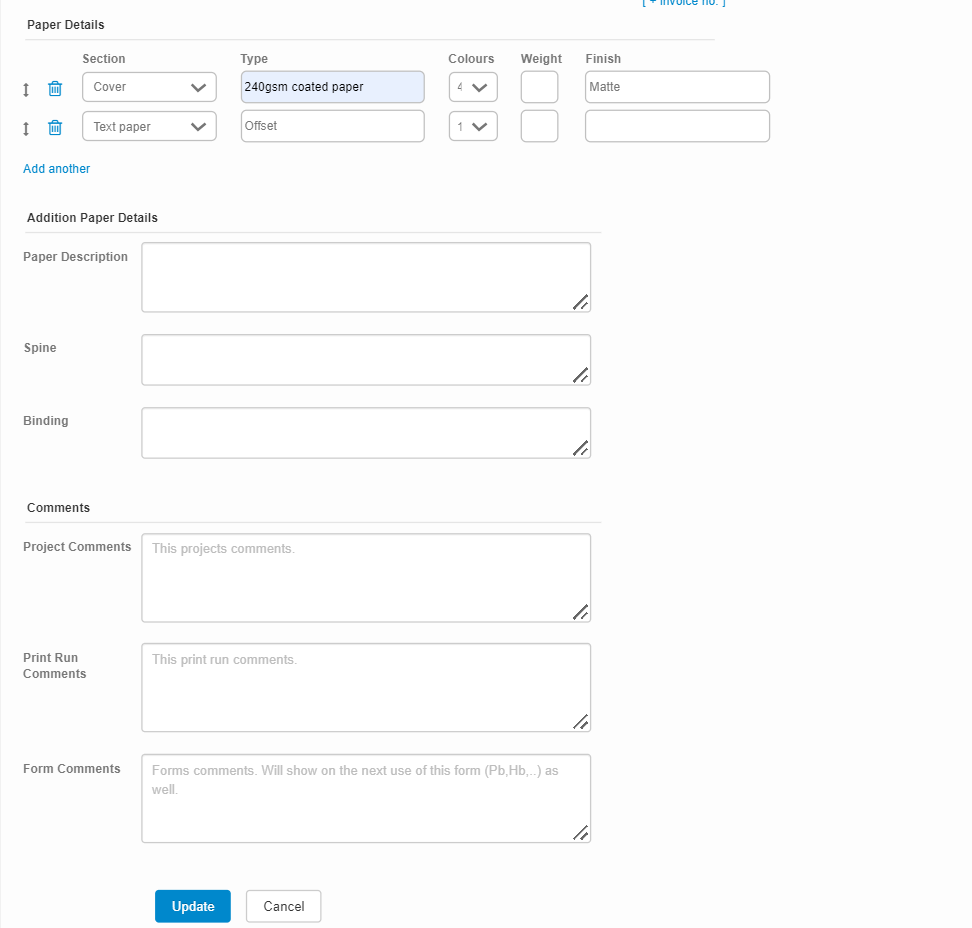Click the empty Finish field for Text paper

click(678, 126)
